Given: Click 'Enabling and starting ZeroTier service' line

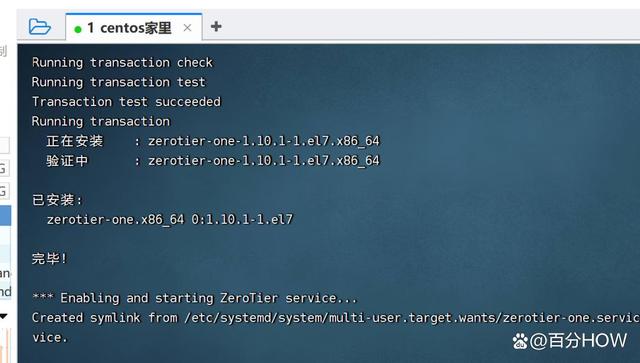Looking at the screenshot, I should point(195,298).
